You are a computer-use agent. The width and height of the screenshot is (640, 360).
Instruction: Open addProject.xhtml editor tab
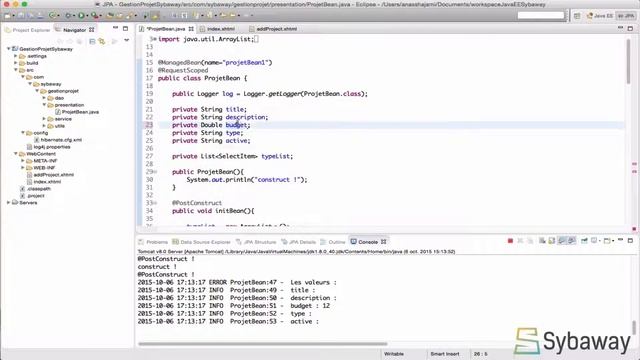[x=273, y=29]
